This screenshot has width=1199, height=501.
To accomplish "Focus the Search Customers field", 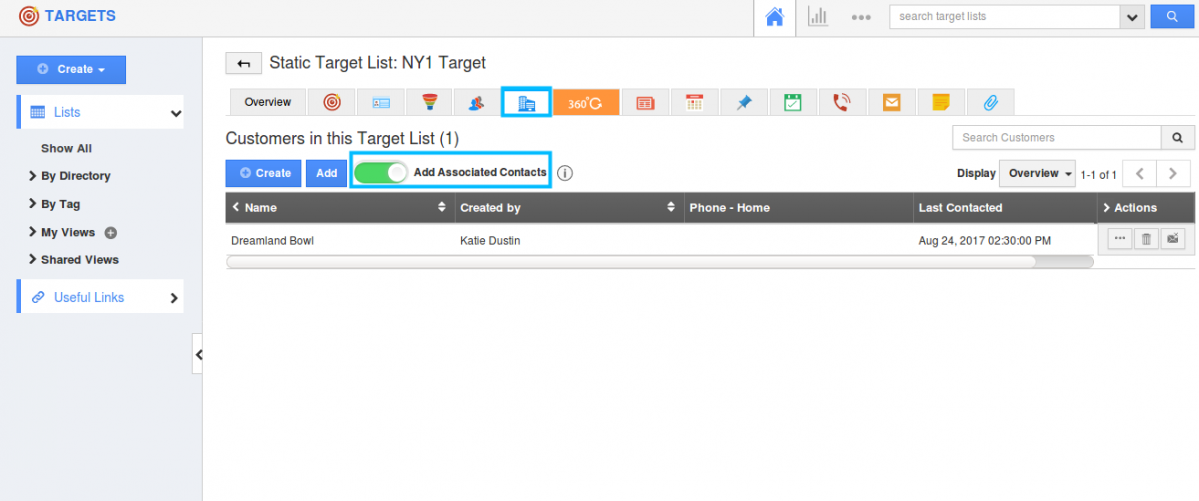I will pyautogui.click(x=1058, y=138).
